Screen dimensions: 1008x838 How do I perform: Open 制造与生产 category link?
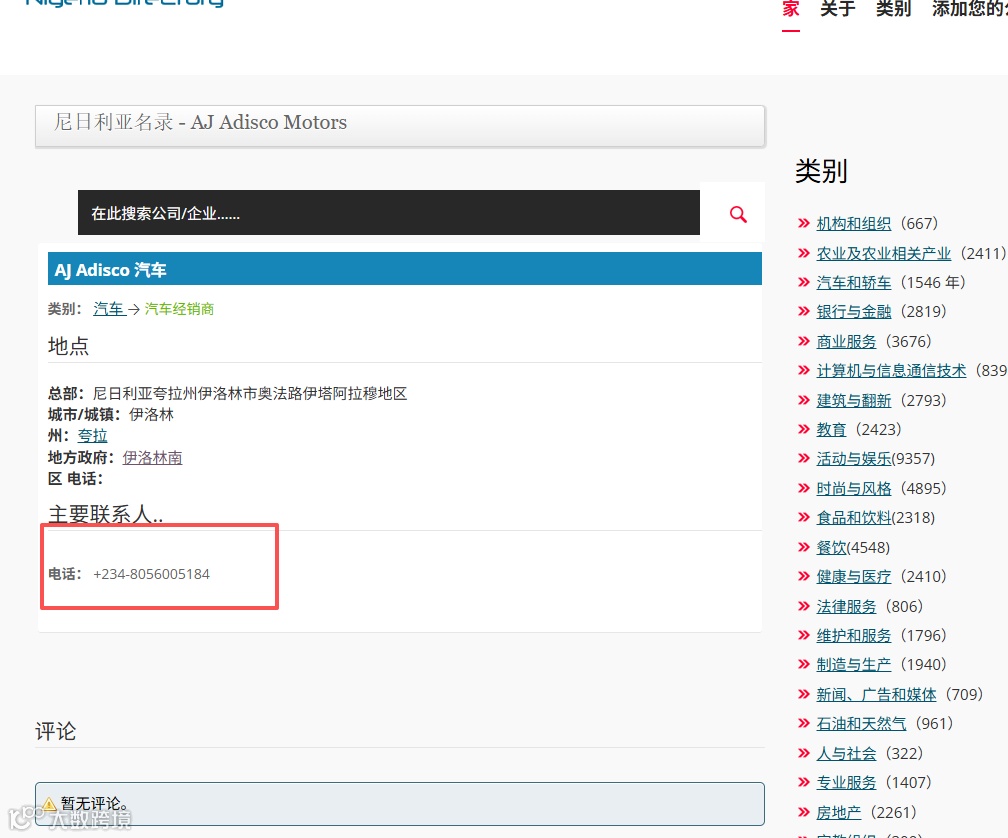pyautogui.click(x=854, y=664)
